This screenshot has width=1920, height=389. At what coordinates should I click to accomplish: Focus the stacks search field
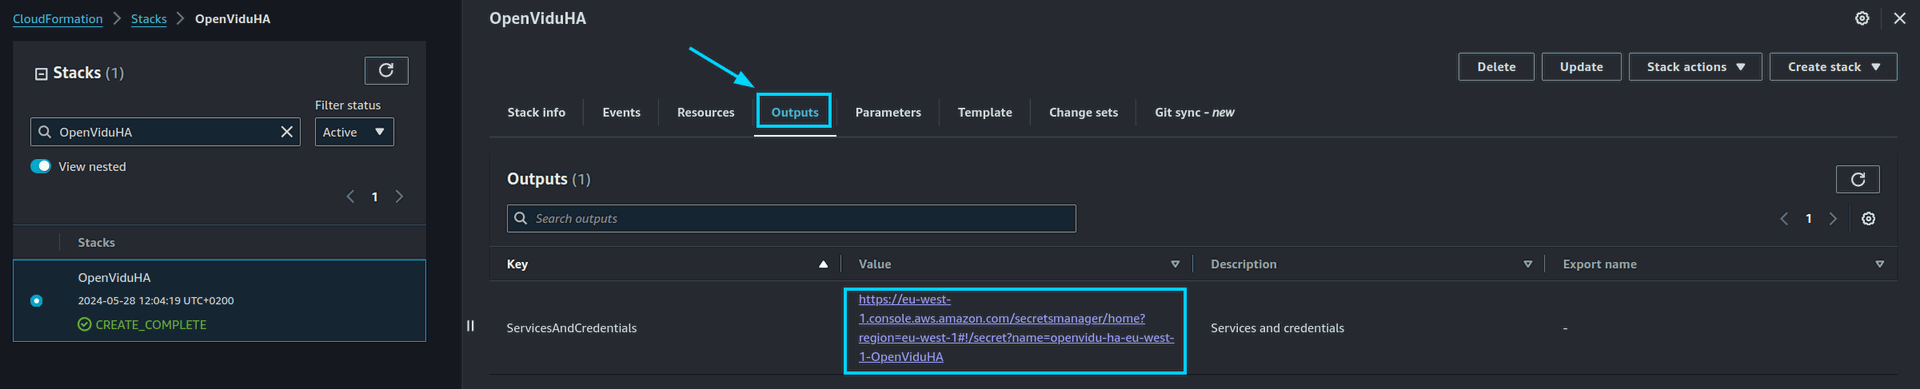(165, 132)
